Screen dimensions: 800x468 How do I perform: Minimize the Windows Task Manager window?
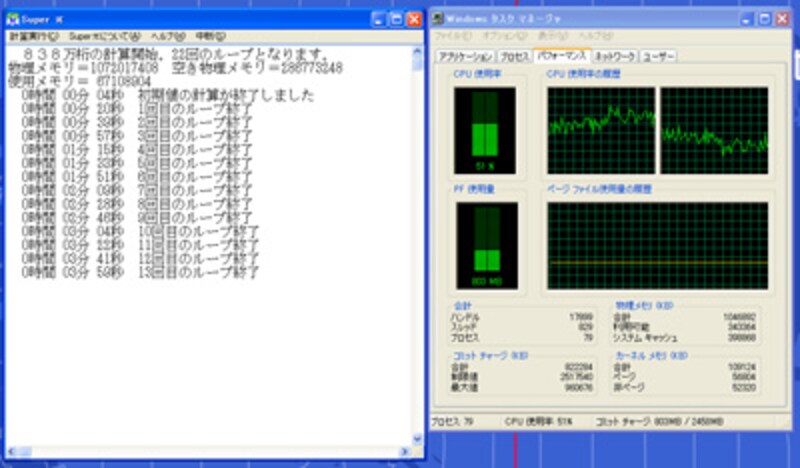pyautogui.click(x=747, y=19)
